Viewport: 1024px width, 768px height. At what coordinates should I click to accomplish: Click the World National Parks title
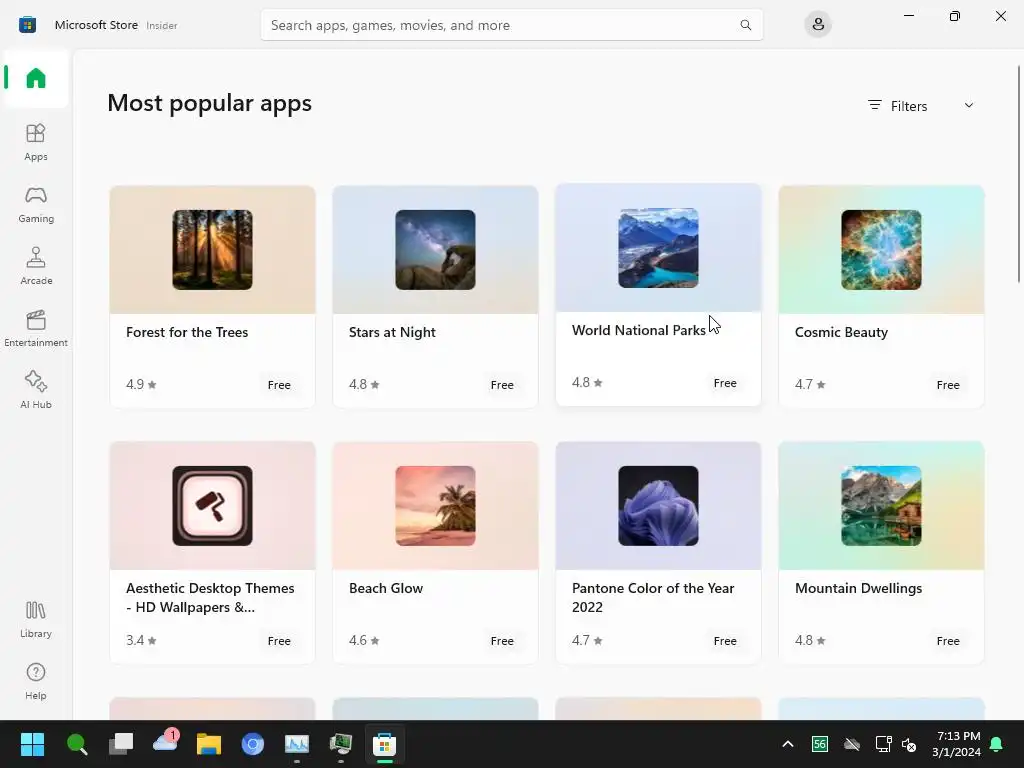click(x=638, y=330)
